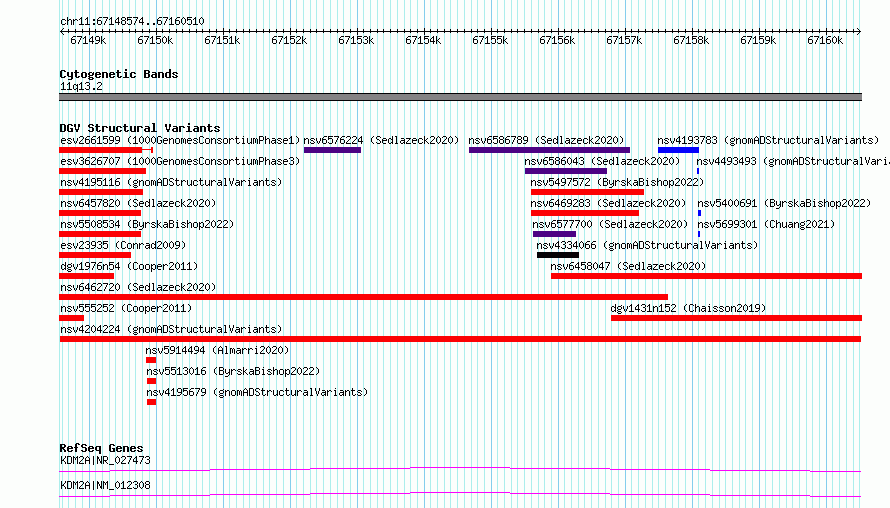Click the small red bar of nsv5914494
This screenshot has height=508, width=890.
coord(151,360)
